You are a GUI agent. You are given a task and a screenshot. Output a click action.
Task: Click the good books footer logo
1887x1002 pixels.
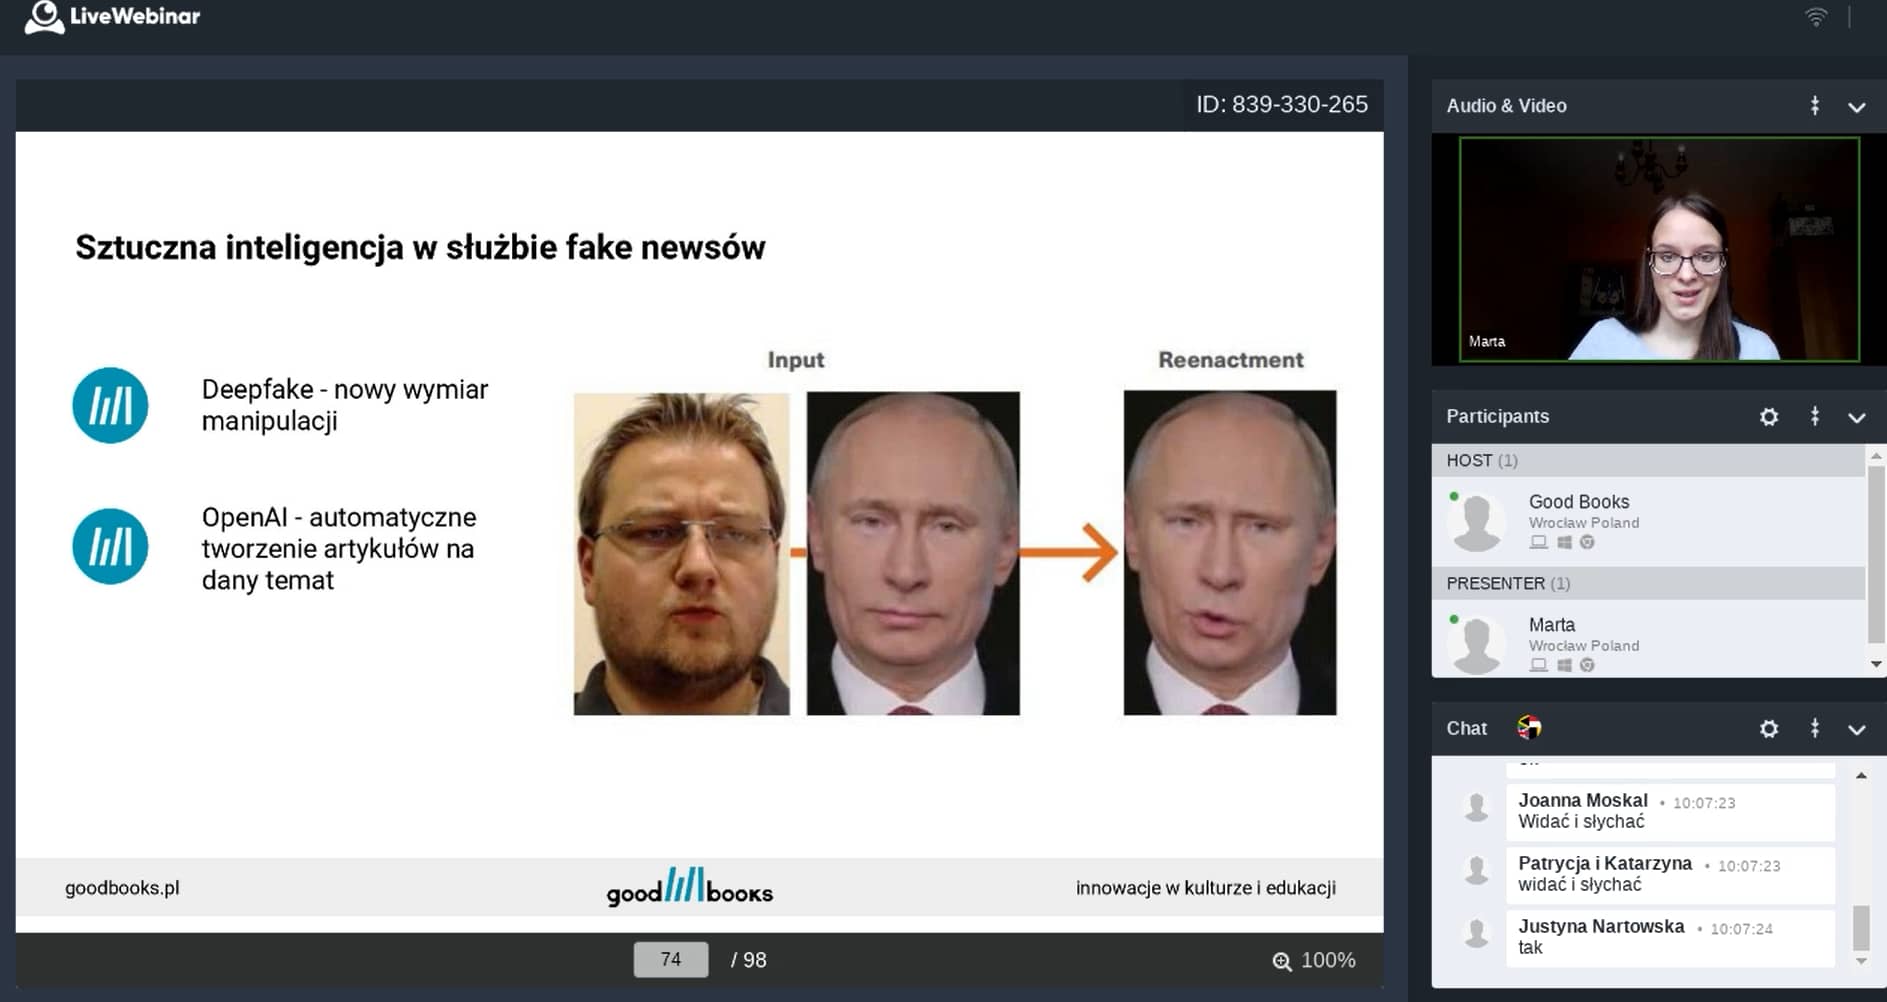click(x=690, y=887)
